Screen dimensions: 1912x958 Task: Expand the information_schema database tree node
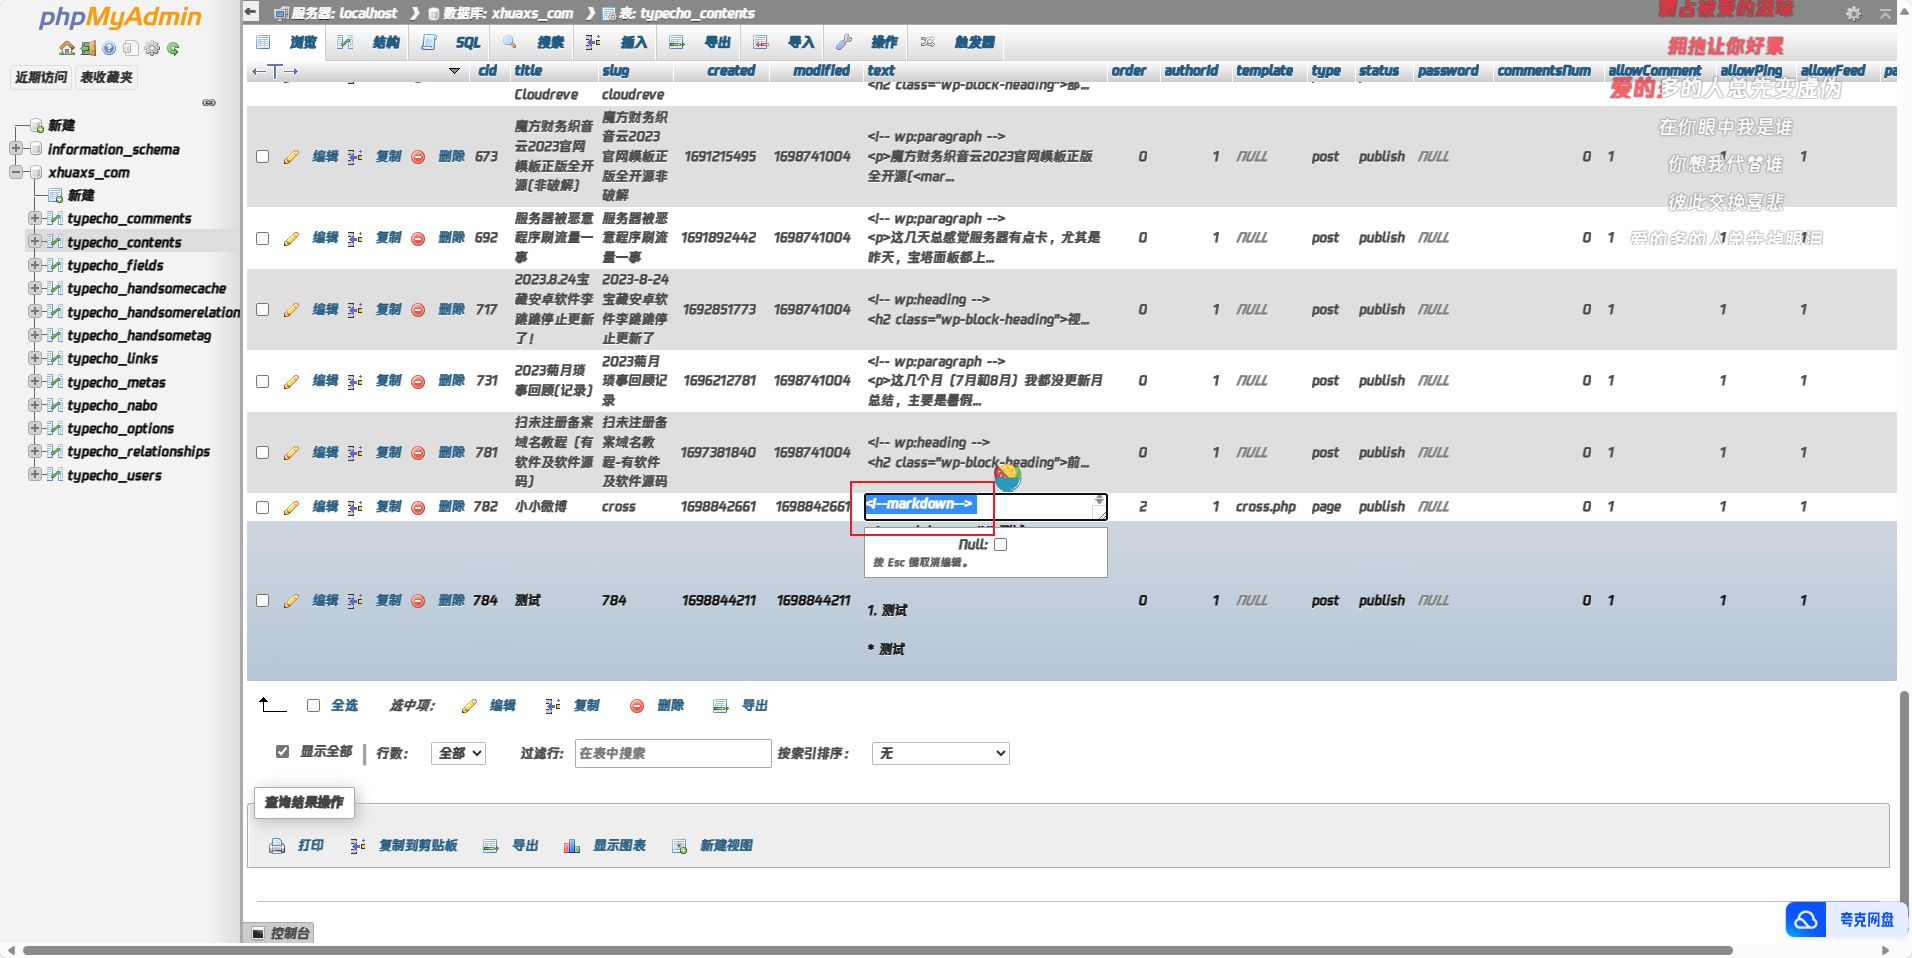click(x=16, y=149)
